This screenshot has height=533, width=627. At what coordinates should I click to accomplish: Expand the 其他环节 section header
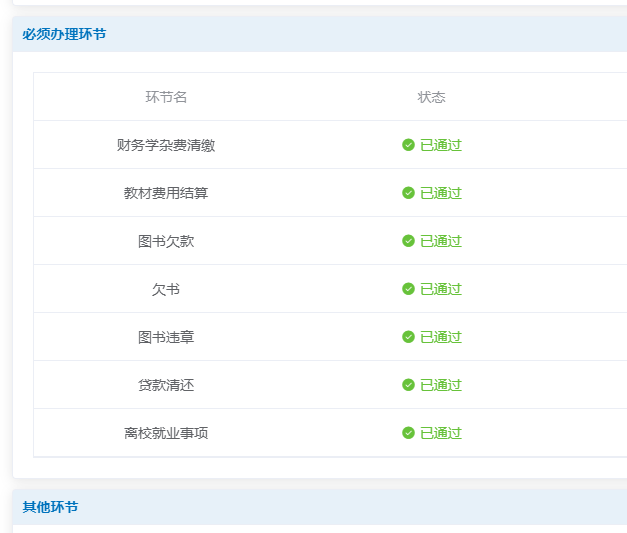point(50,507)
